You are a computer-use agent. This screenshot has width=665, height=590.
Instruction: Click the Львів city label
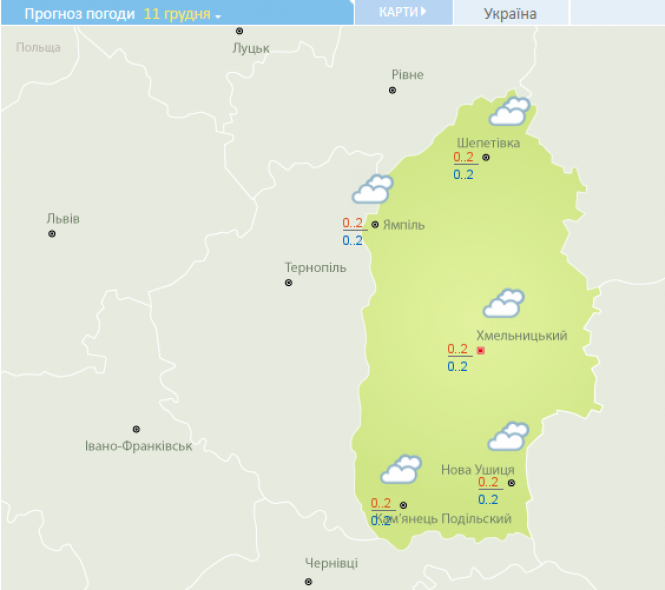pos(63,219)
